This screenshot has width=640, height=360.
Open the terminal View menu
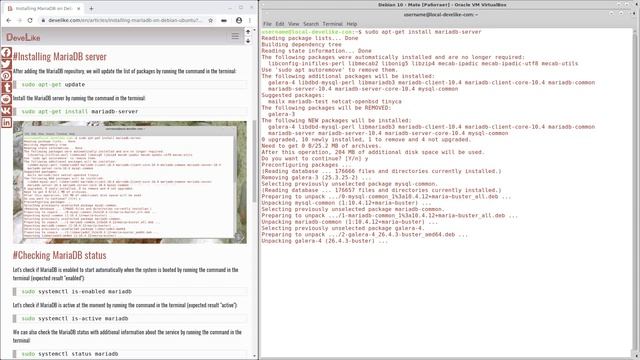coord(293,24)
